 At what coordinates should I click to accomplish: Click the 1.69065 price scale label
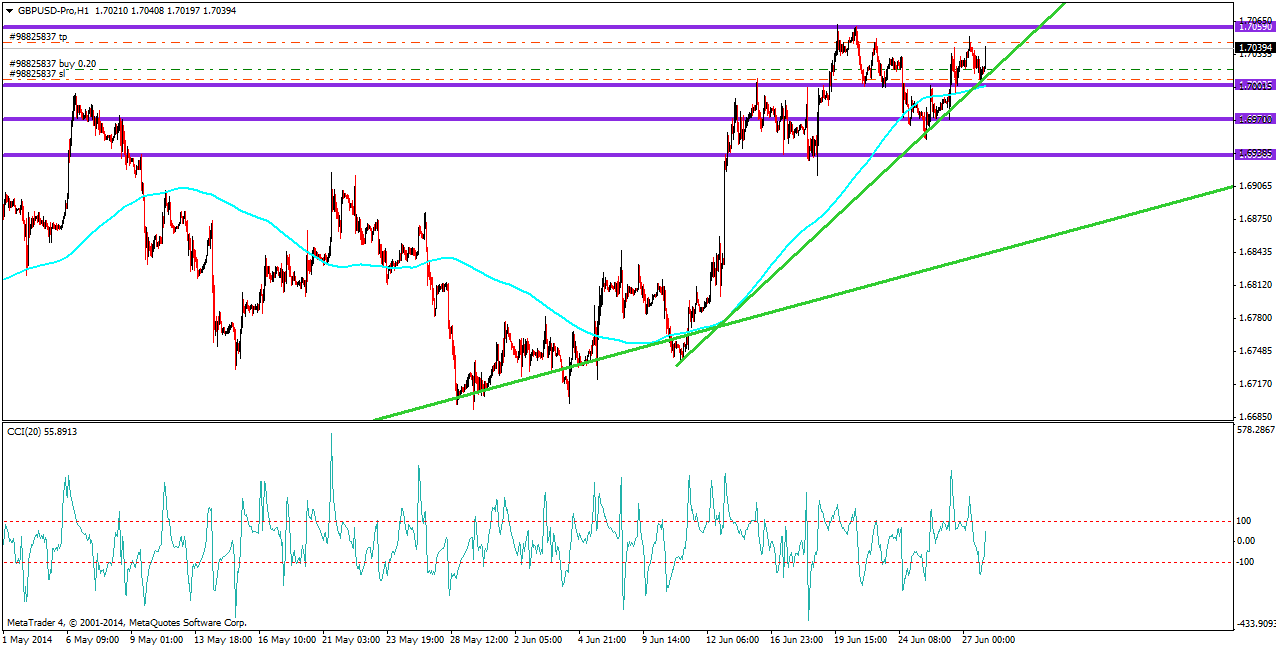1254,186
